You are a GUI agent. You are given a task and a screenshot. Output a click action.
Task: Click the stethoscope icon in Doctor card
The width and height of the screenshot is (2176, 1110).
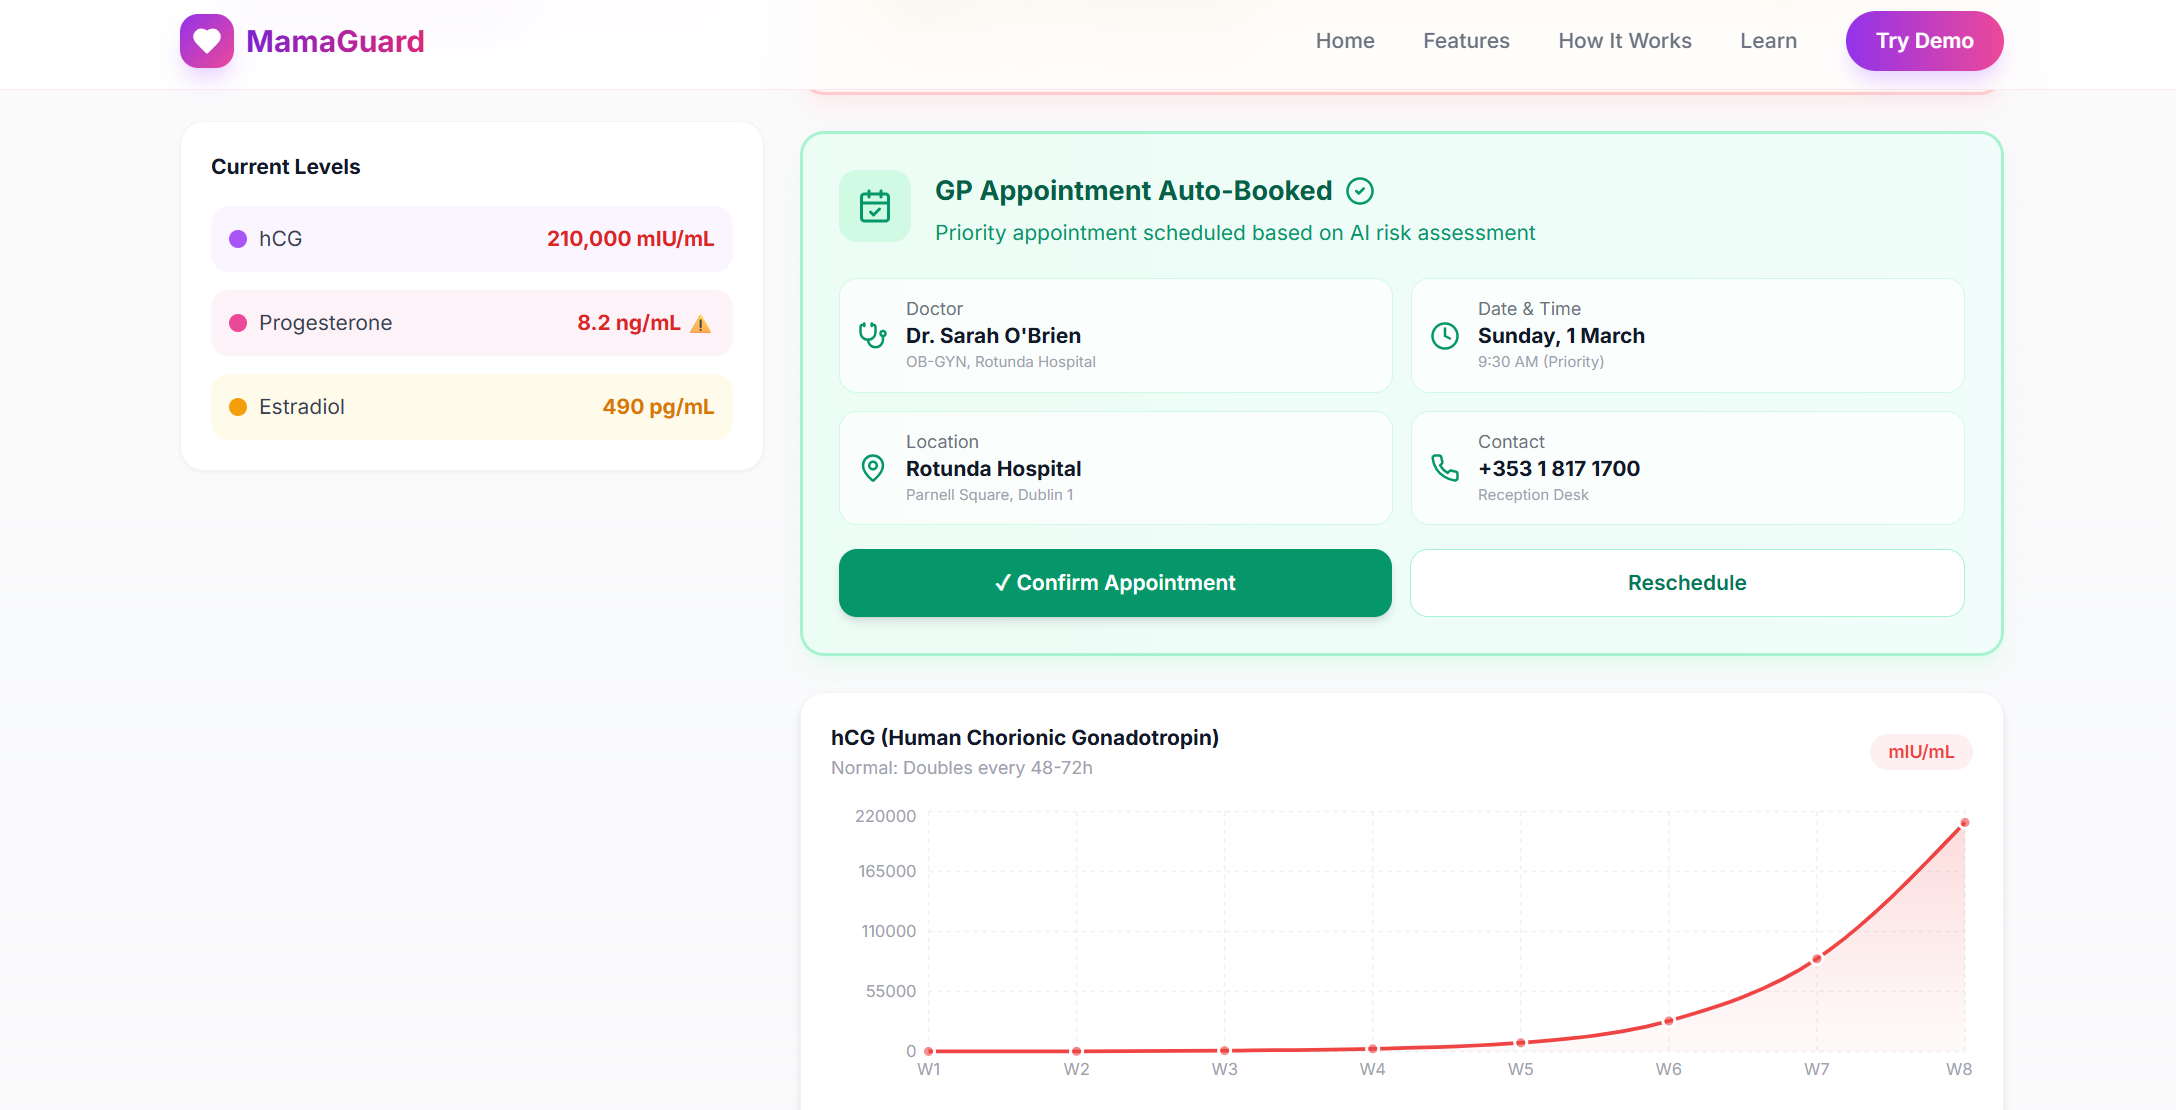click(x=873, y=335)
